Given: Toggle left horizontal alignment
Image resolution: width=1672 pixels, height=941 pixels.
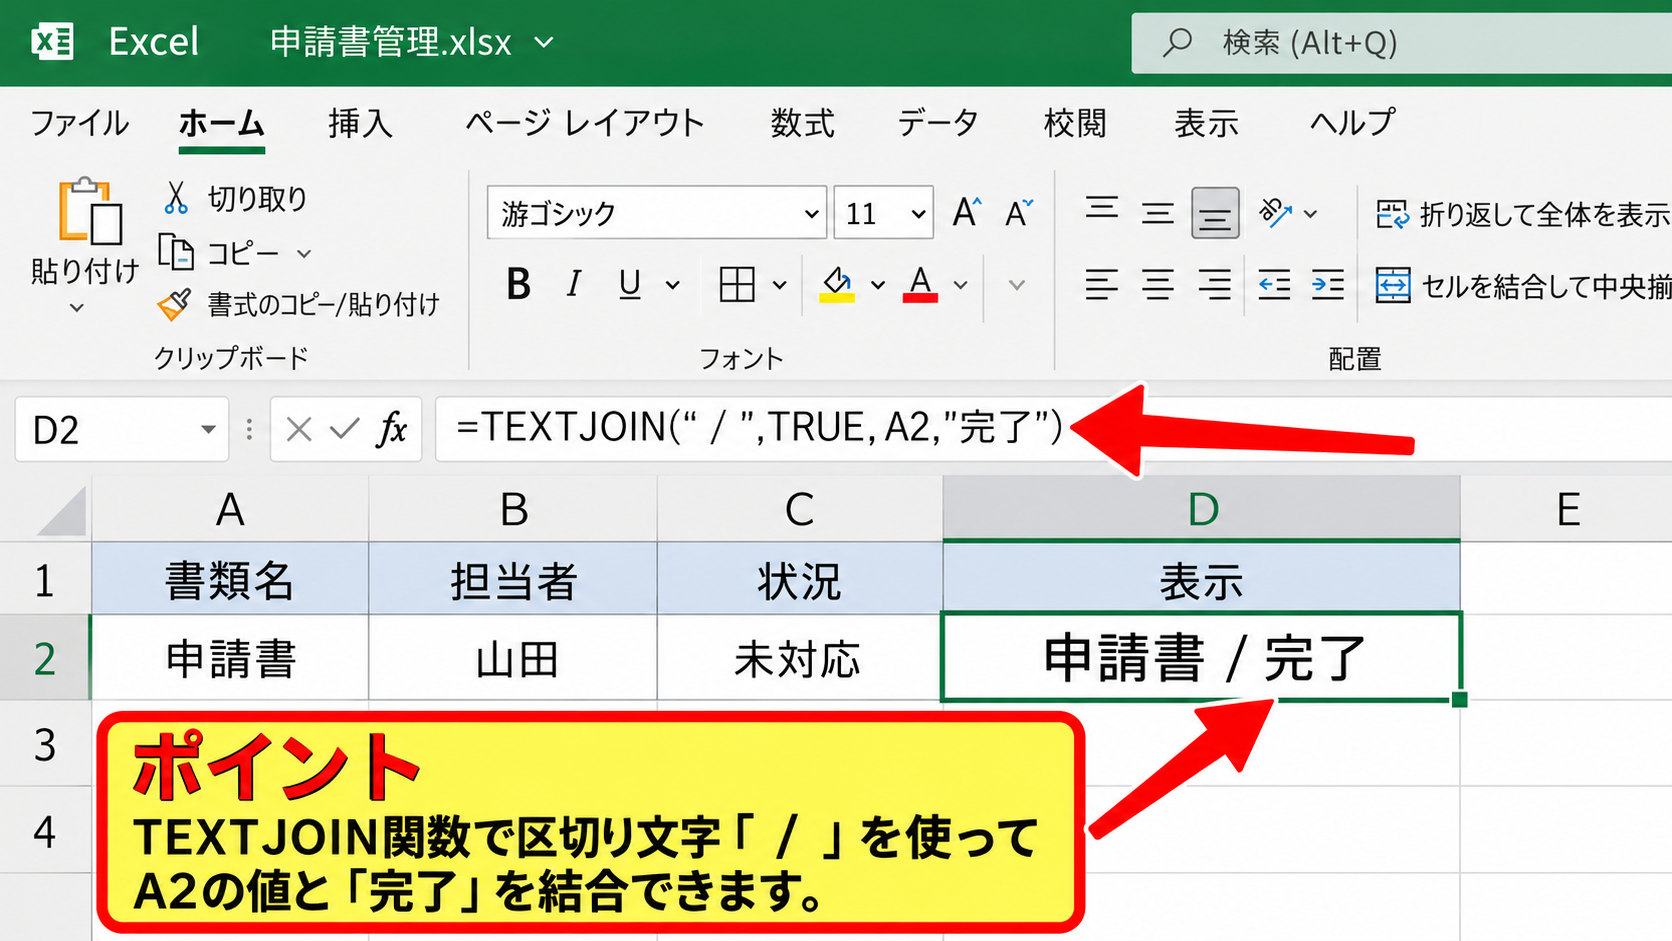Looking at the screenshot, I should (x=1102, y=286).
